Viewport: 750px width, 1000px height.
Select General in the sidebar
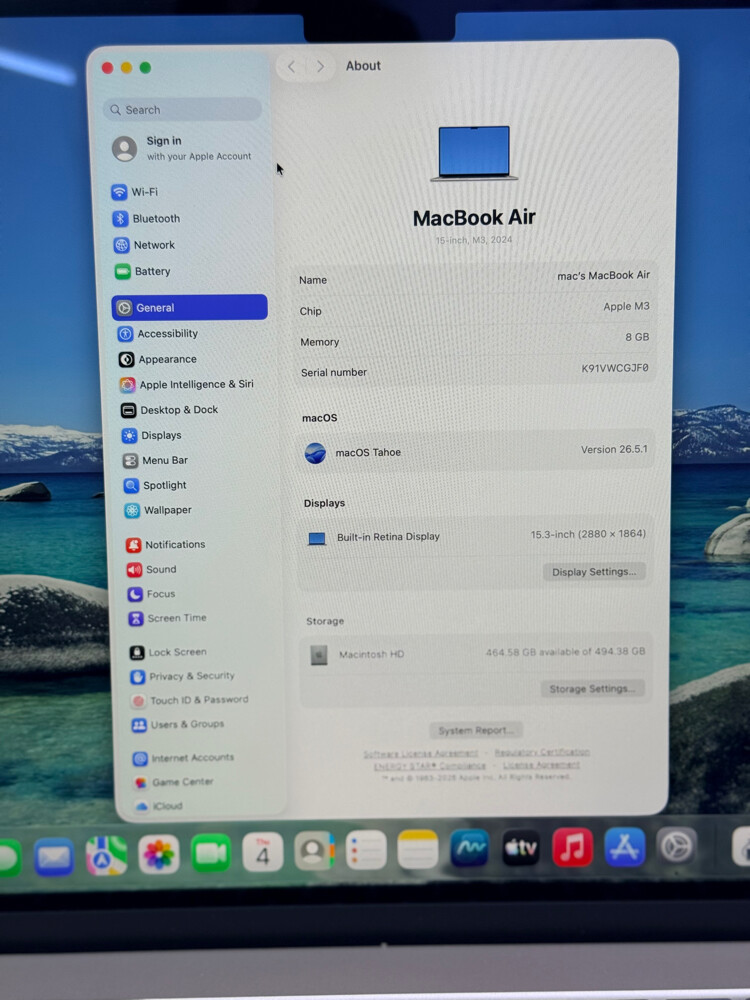(x=189, y=307)
